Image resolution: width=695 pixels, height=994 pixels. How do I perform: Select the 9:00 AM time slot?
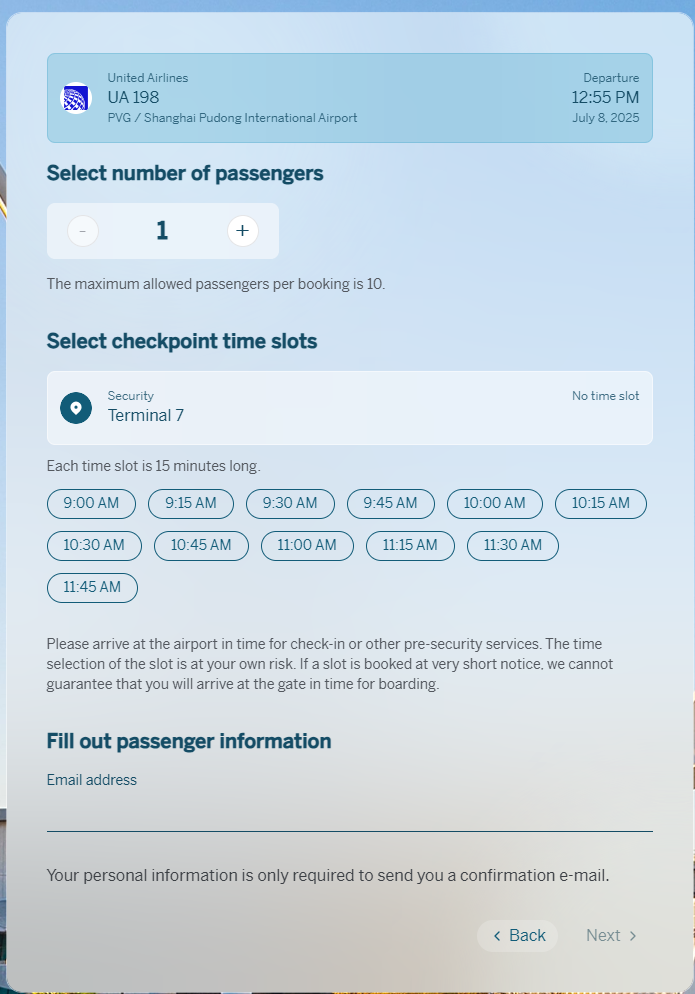(x=91, y=504)
